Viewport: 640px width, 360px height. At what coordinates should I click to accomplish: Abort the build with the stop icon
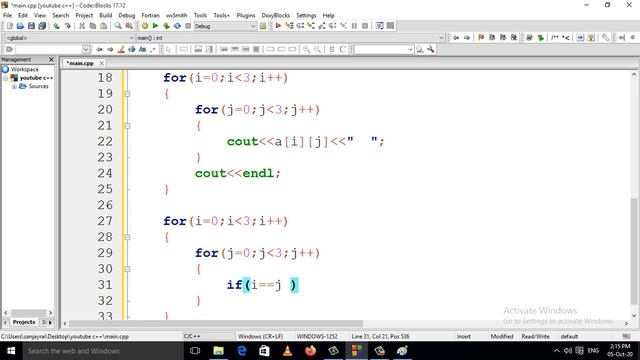pos(188,26)
